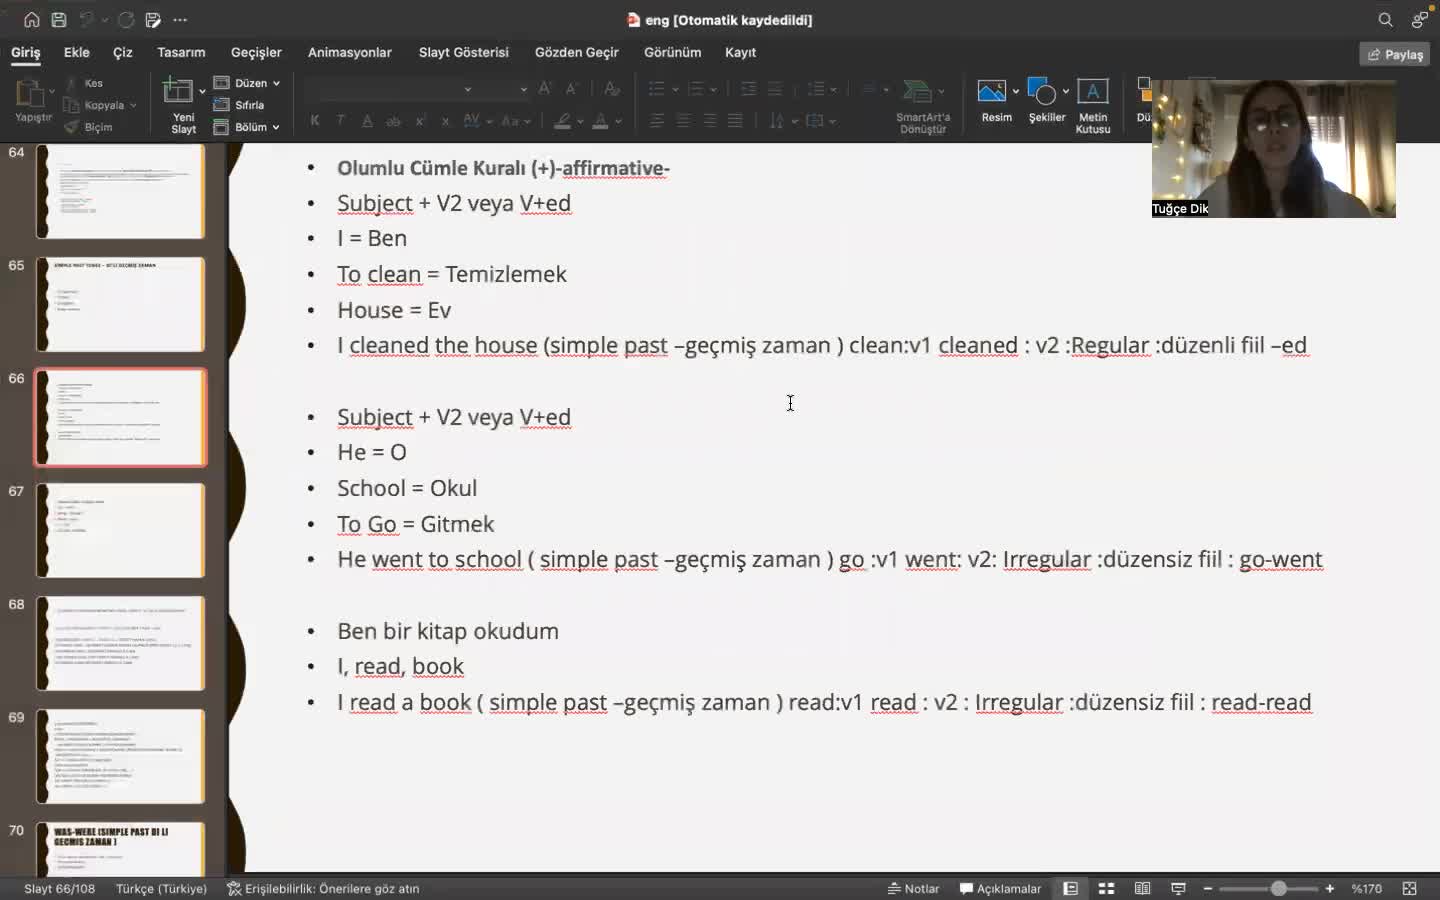Screen dimensions: 1440x900
Task: Click Resim picture icon
Action: coord(991,92)
